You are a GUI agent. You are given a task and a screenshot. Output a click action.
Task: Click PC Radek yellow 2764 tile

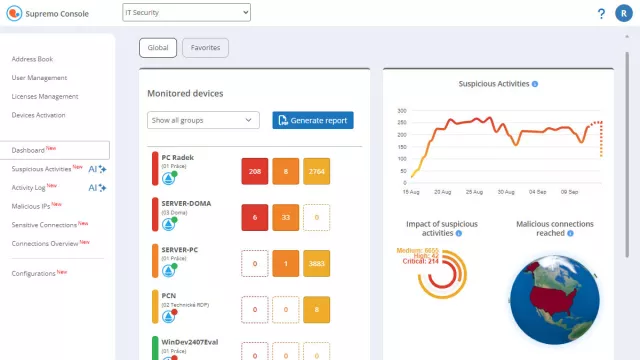[316, 171]
